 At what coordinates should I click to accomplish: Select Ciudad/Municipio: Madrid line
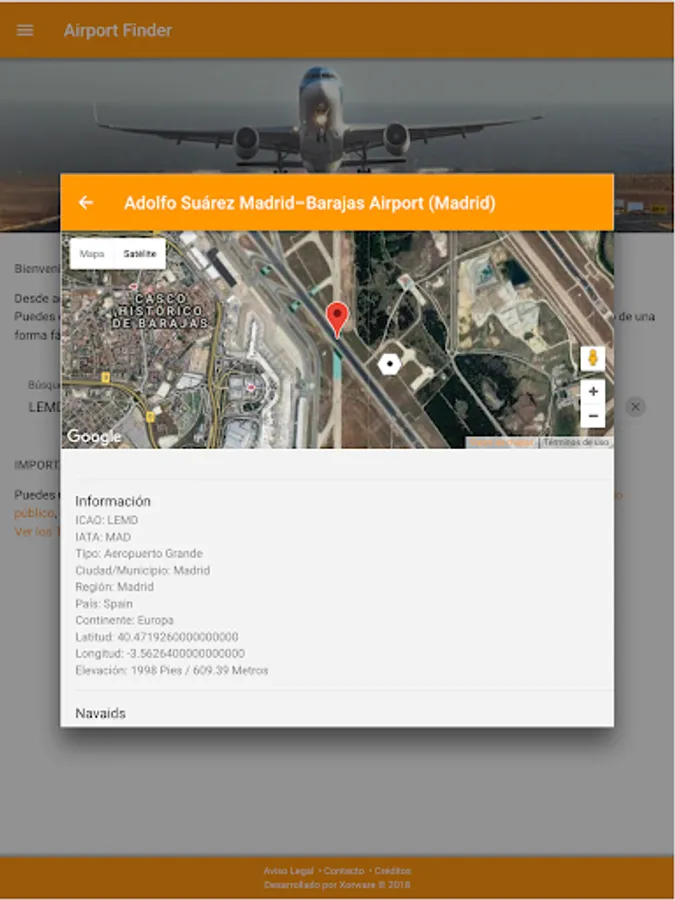coord(142,571)
